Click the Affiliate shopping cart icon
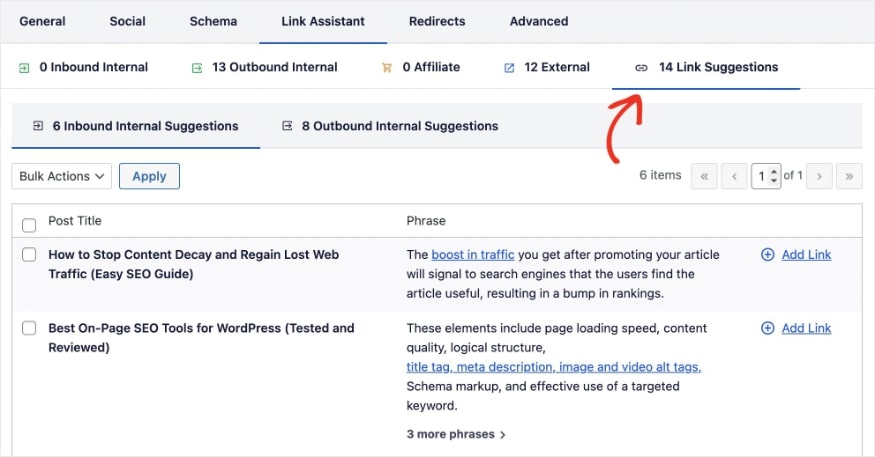The height and width of the screenshot is (457, 875). pos(387,68)
